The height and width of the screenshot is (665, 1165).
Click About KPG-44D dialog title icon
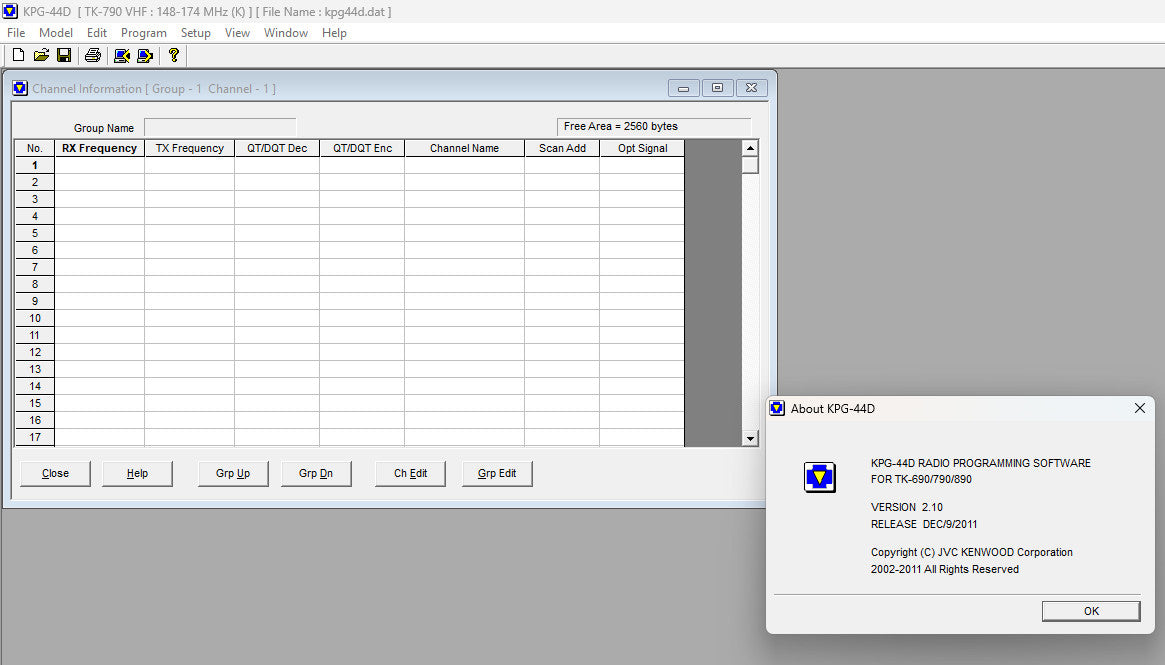(777, 408)
